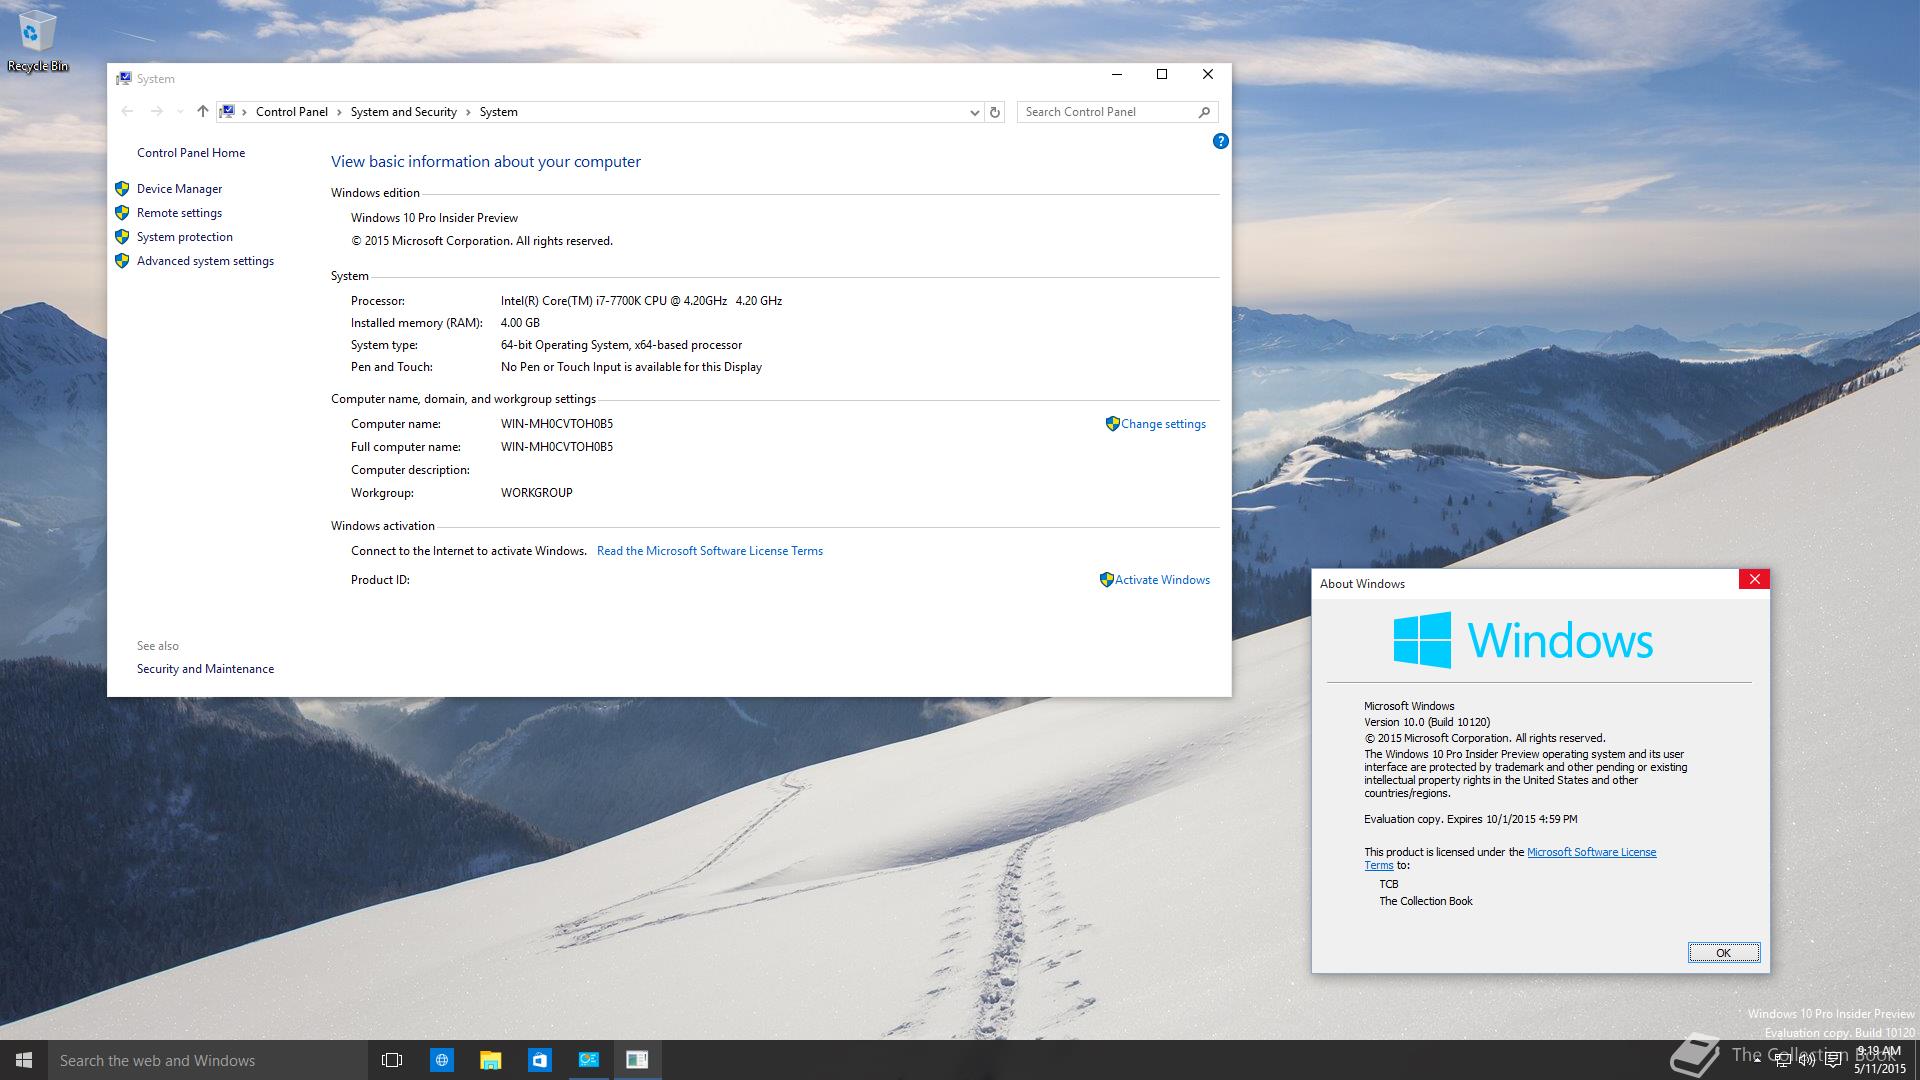Minimize the System window
1920x1080 pixels.
click(1117, 74)
